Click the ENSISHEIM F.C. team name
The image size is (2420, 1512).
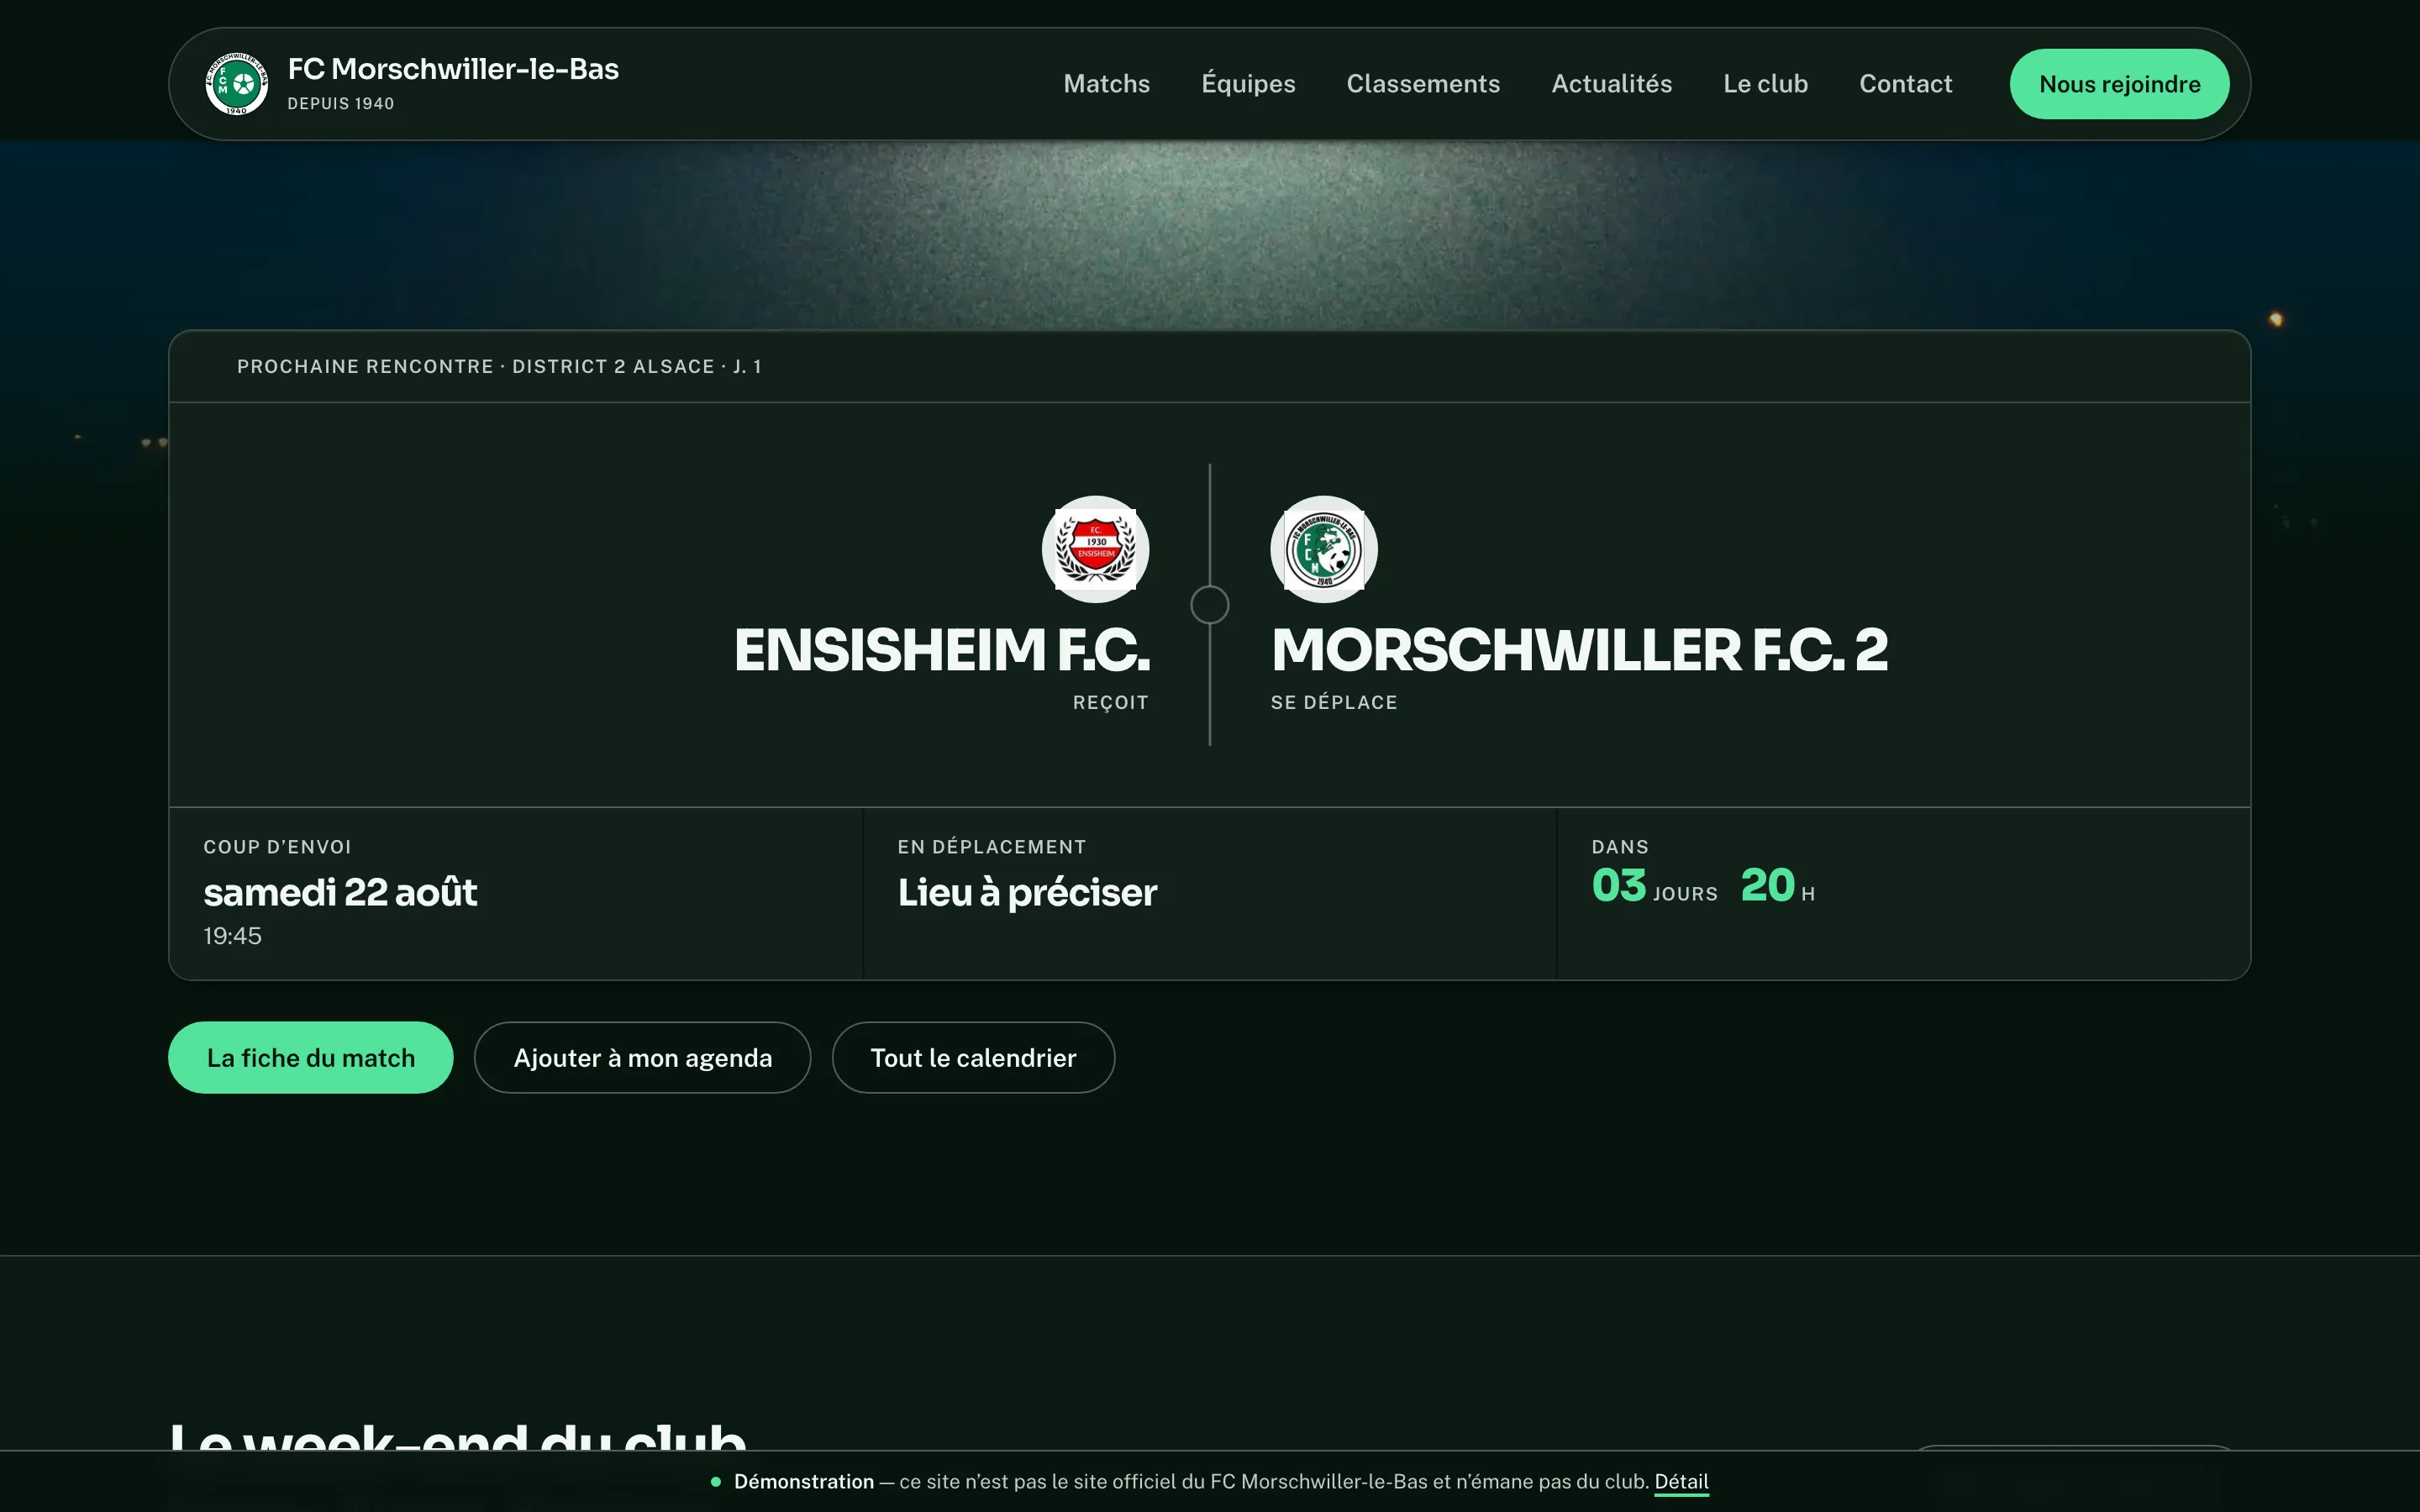coord(941,650)
